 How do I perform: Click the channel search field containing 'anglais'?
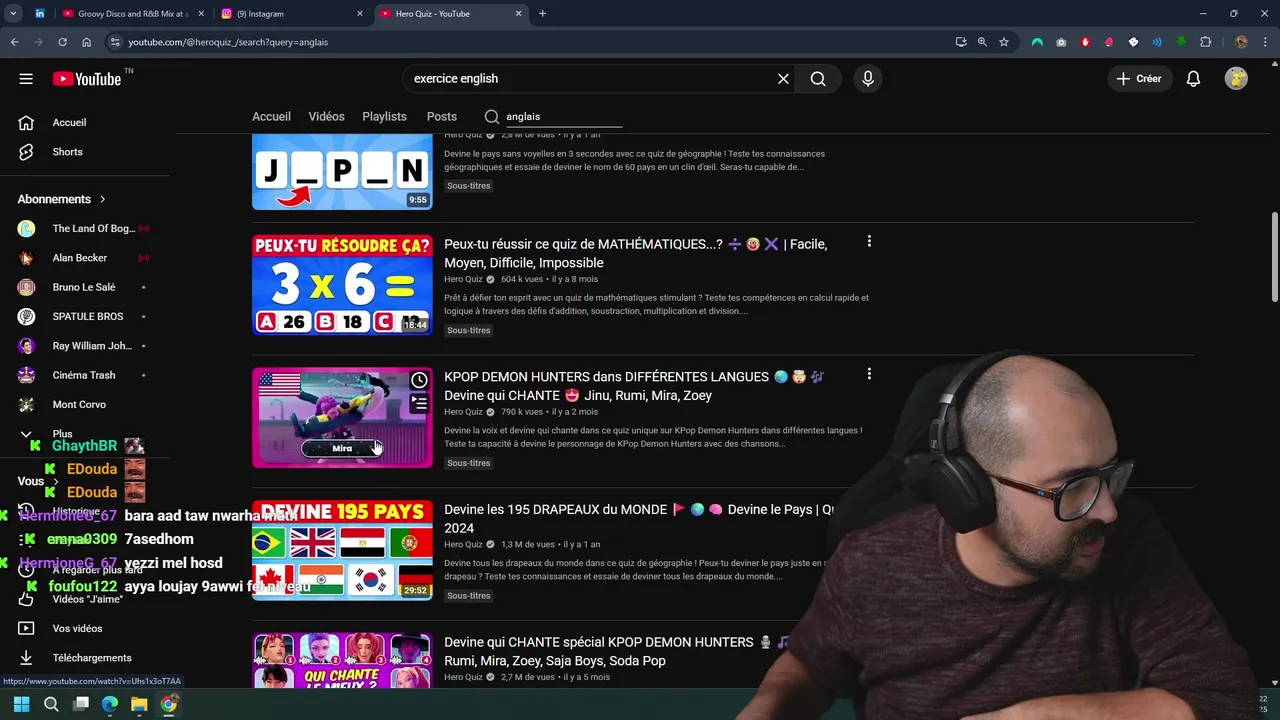[x=564, y=117]
